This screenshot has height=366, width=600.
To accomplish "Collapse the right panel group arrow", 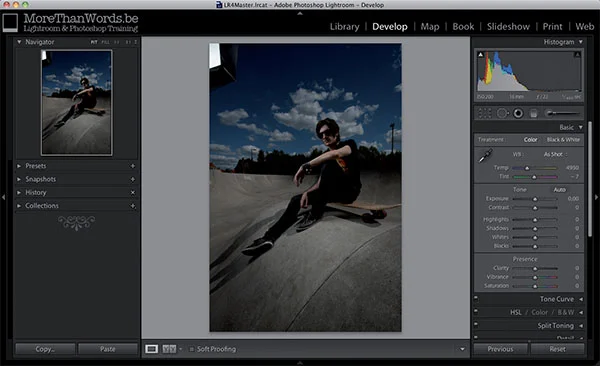I will (596, 198).
